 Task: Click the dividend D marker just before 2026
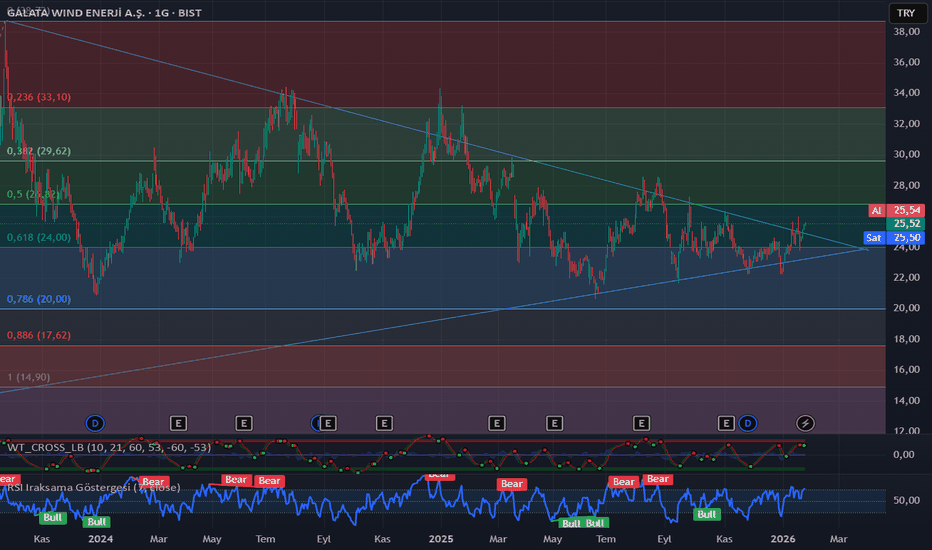(x=747, y=423)
